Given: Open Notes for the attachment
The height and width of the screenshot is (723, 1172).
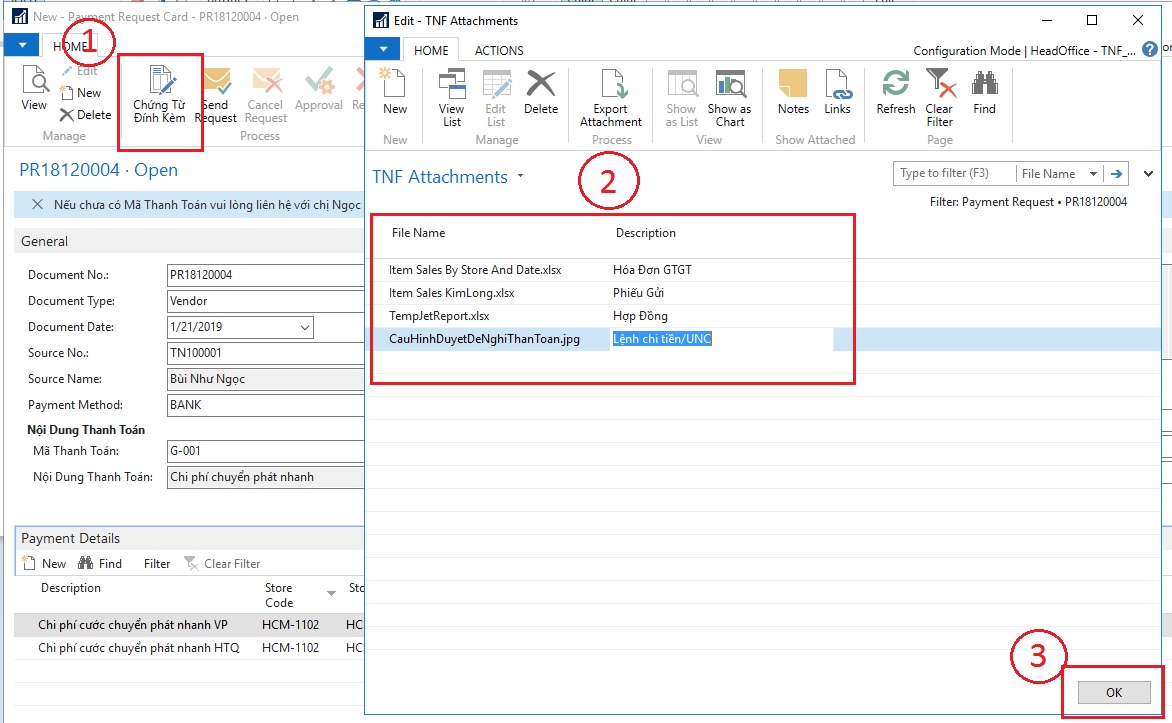Looking at the screenshot, I should click(x=793, y=91).
